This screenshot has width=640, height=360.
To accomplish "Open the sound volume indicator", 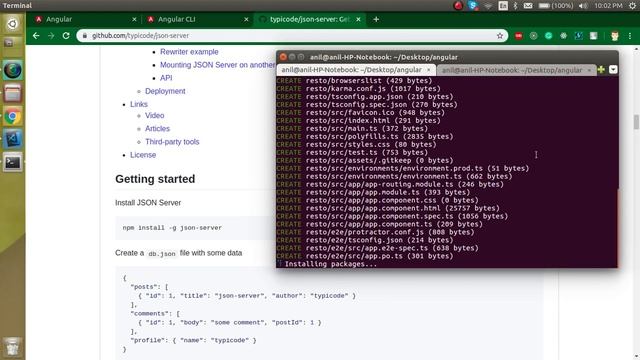I will [x=584, y=6].
